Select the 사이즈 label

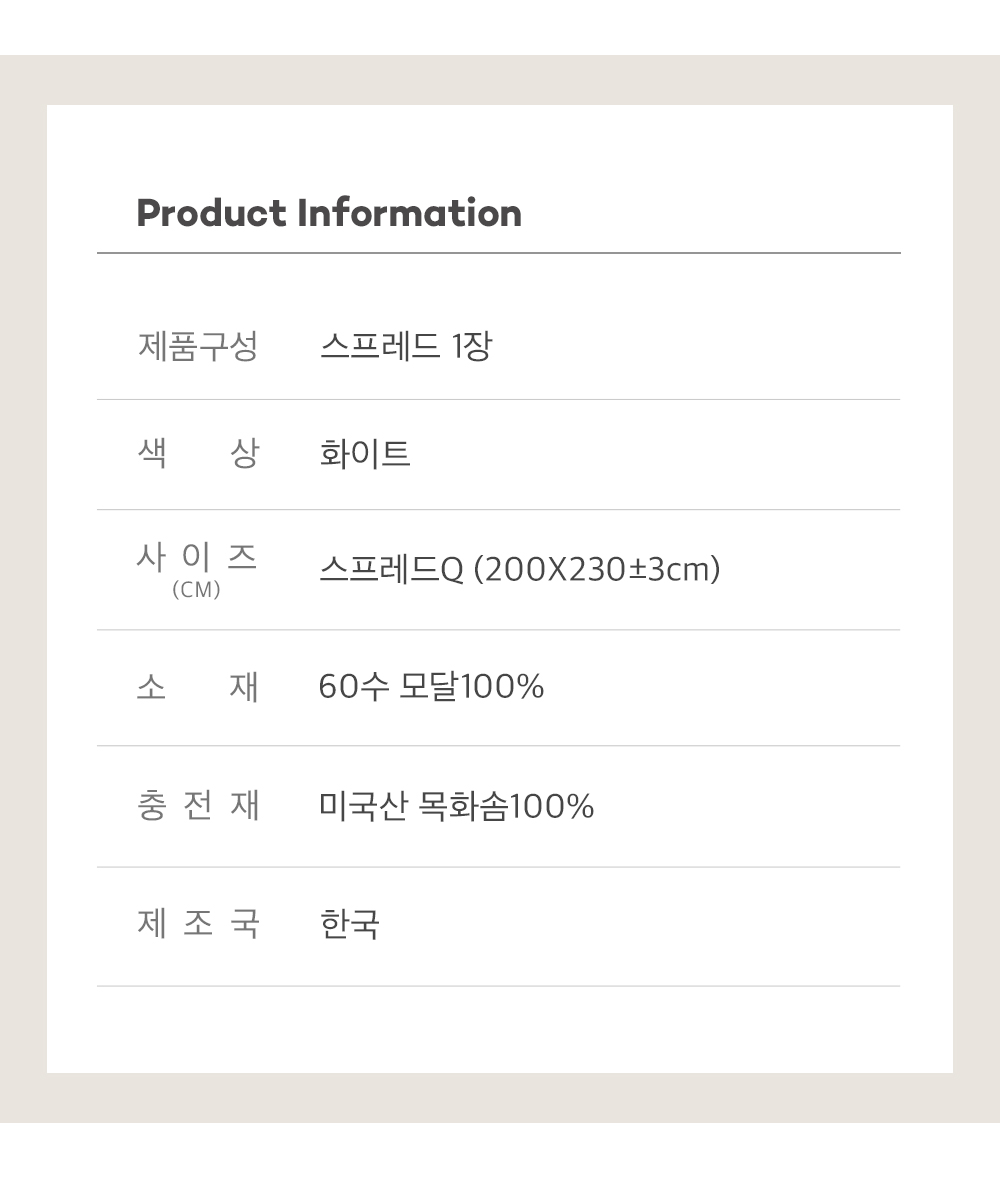click(x=197, y=557)
